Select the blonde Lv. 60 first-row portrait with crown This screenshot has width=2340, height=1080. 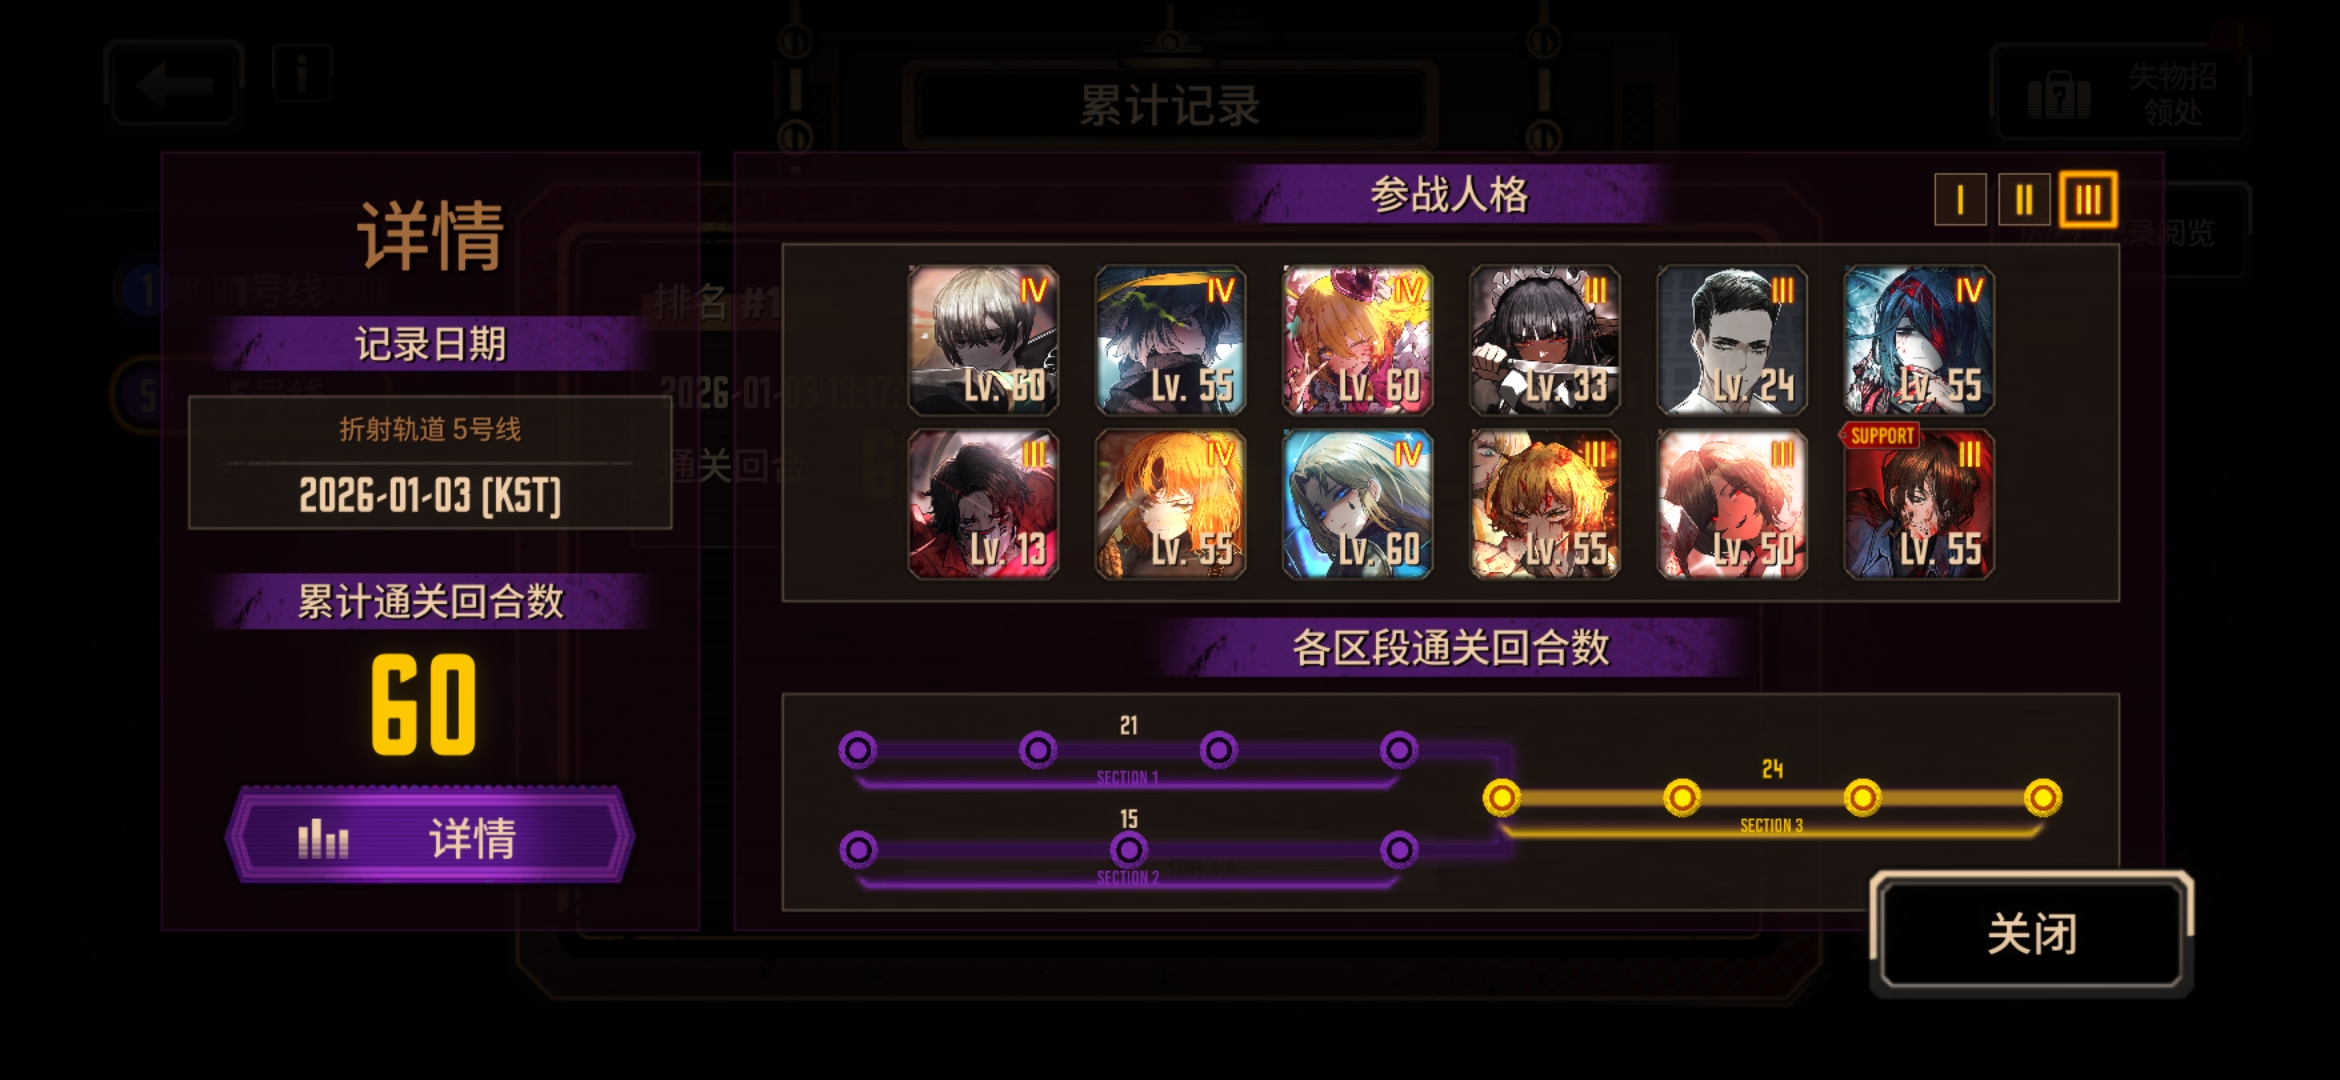[1357, 340]
